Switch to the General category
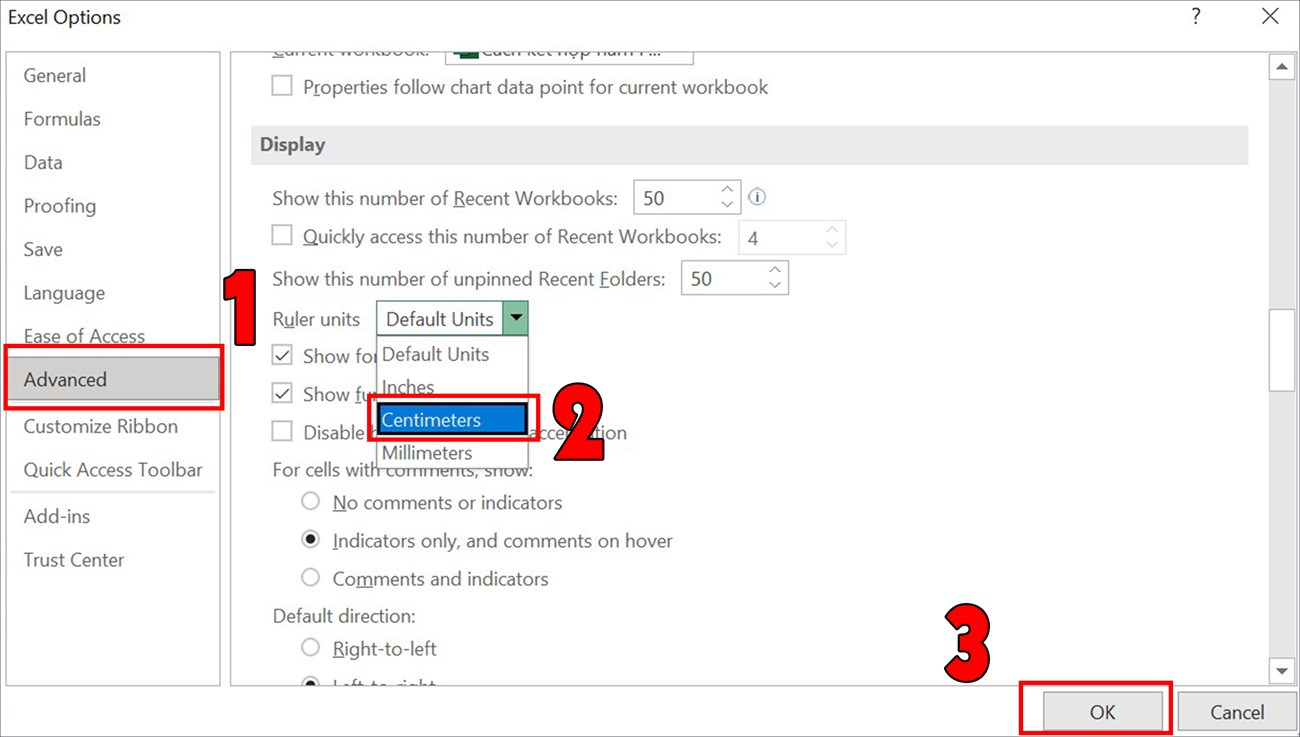This screenshot has width=1300, height=737. pyautogui.click(x=54, y=75)
